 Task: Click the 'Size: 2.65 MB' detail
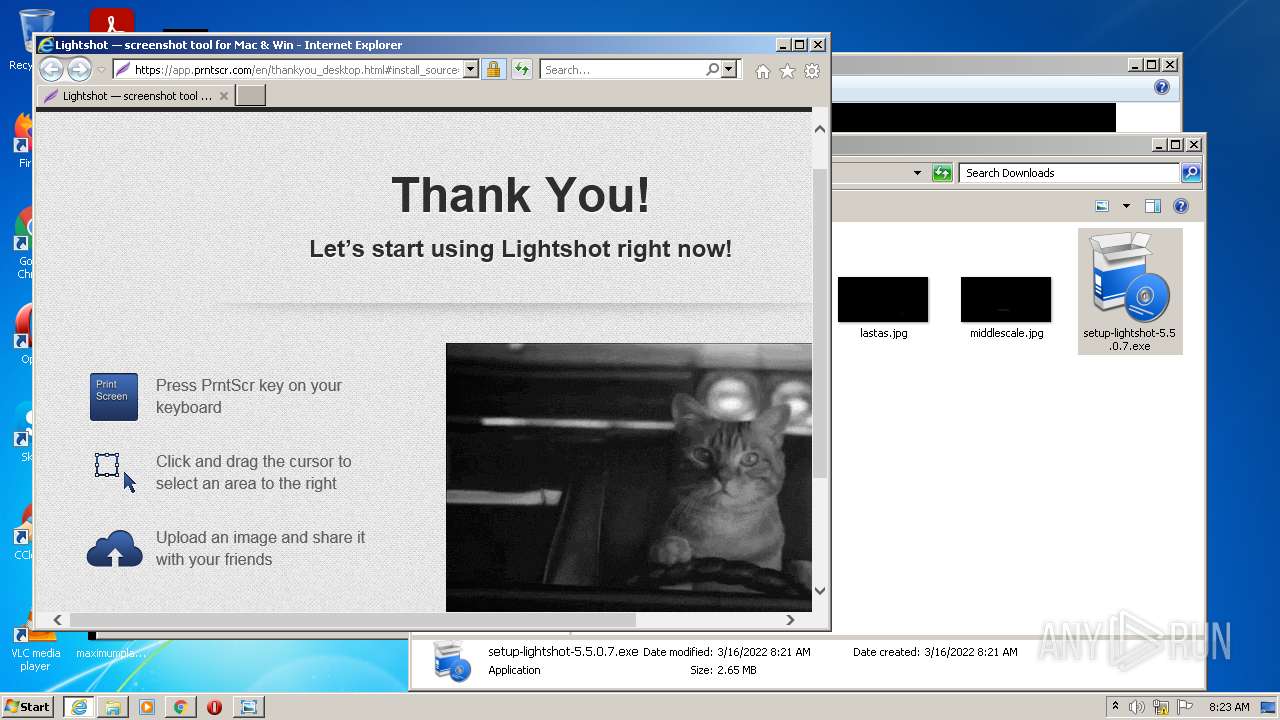pos(723,670)
